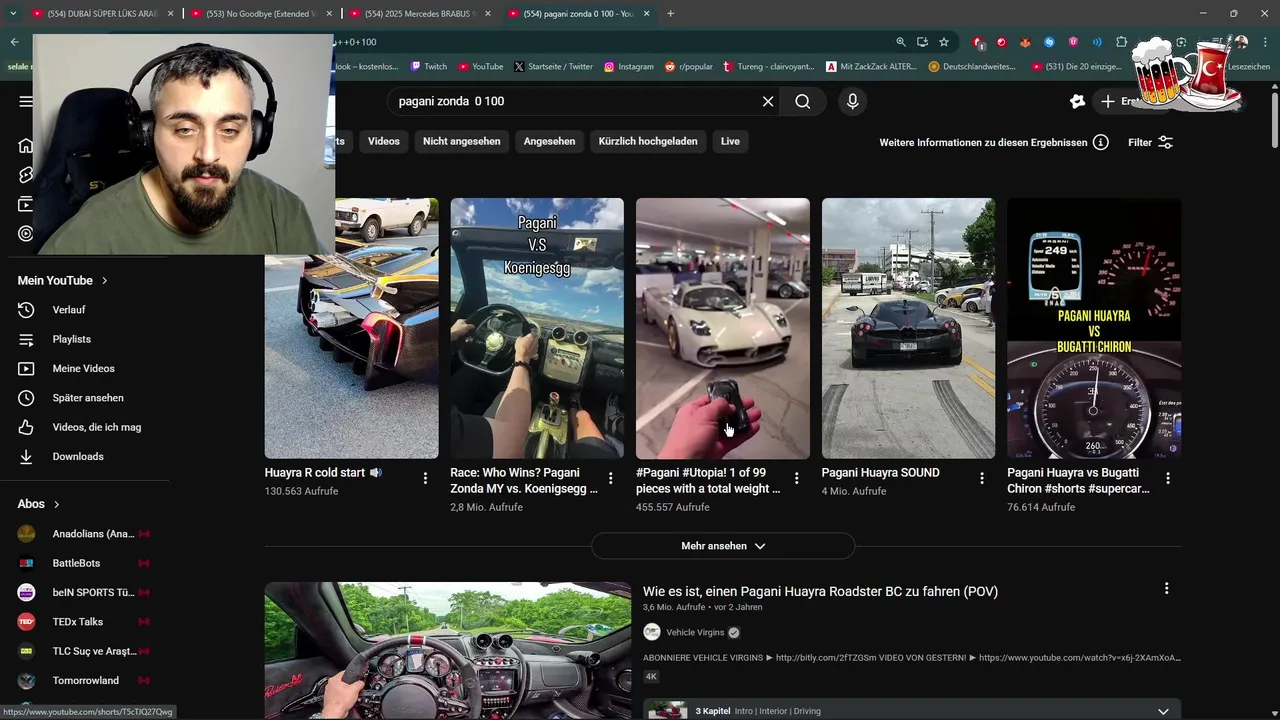
Task: Click the info icon next to Weitere Informationen
Action: click(1101, 142)
